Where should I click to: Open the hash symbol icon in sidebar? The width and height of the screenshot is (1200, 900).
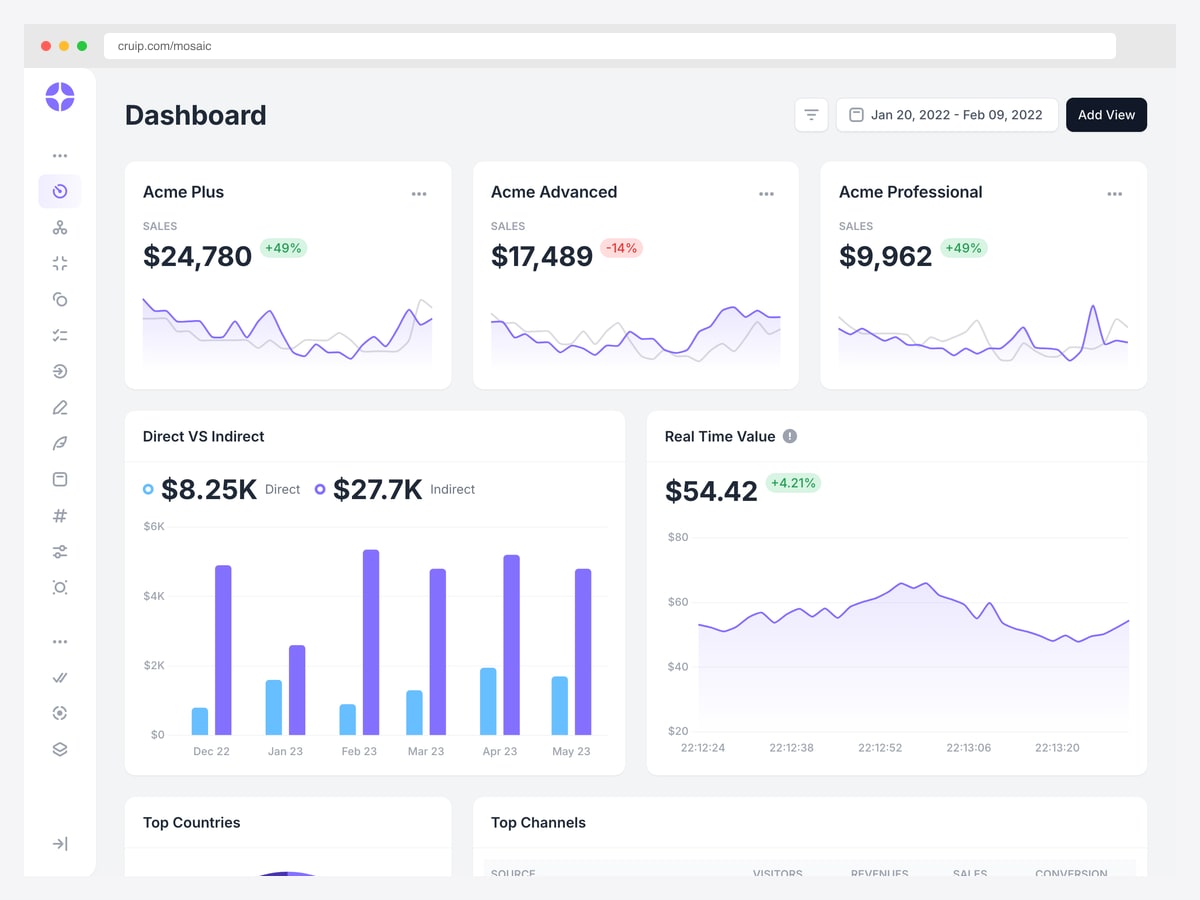[x=60, y=516]
